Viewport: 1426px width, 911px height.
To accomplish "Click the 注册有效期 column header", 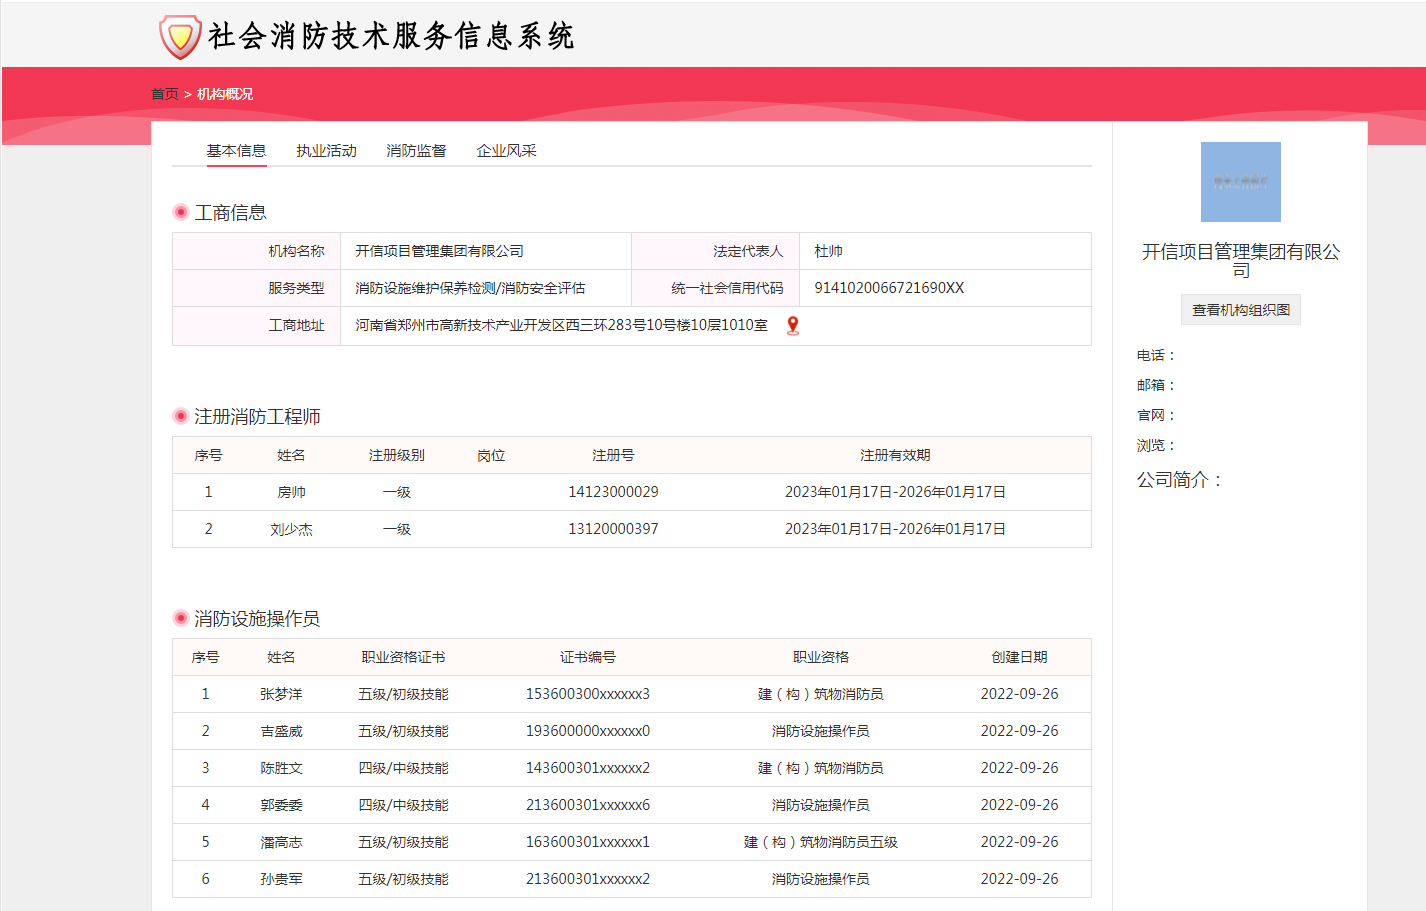I will [895, 455].
